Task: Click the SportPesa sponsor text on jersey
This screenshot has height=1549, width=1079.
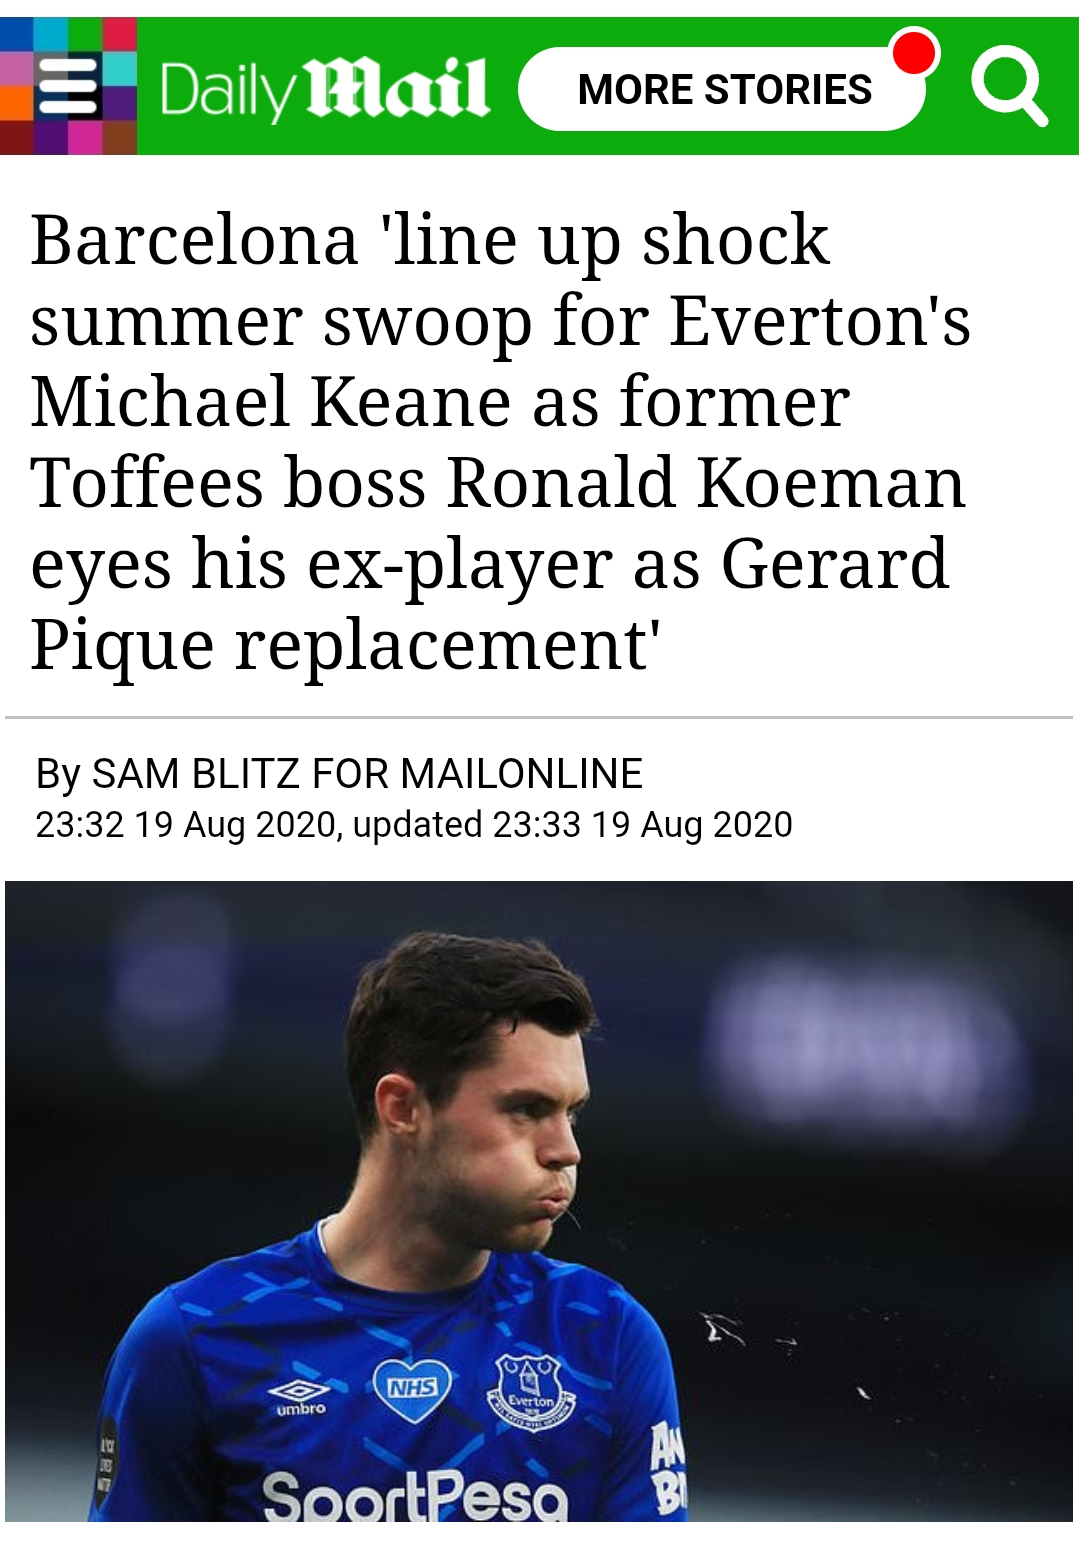Action: (414, 1496)
